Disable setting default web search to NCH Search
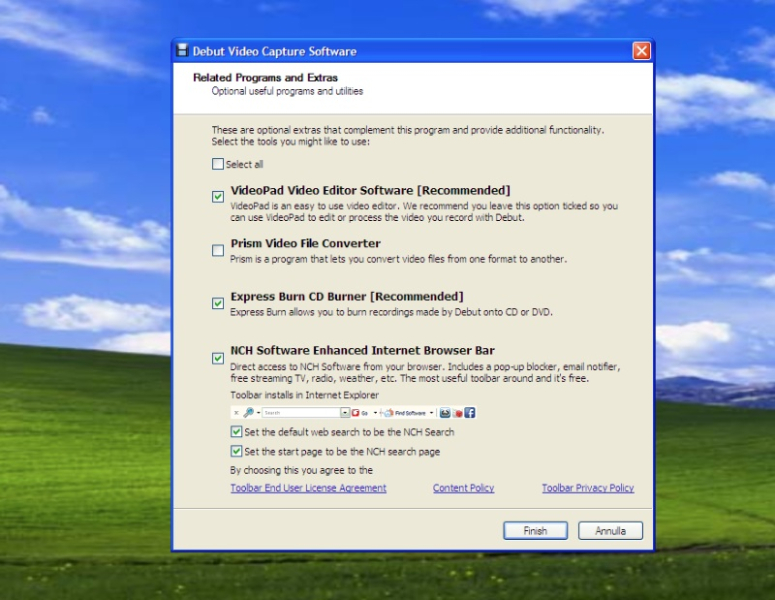 point(236,432)
